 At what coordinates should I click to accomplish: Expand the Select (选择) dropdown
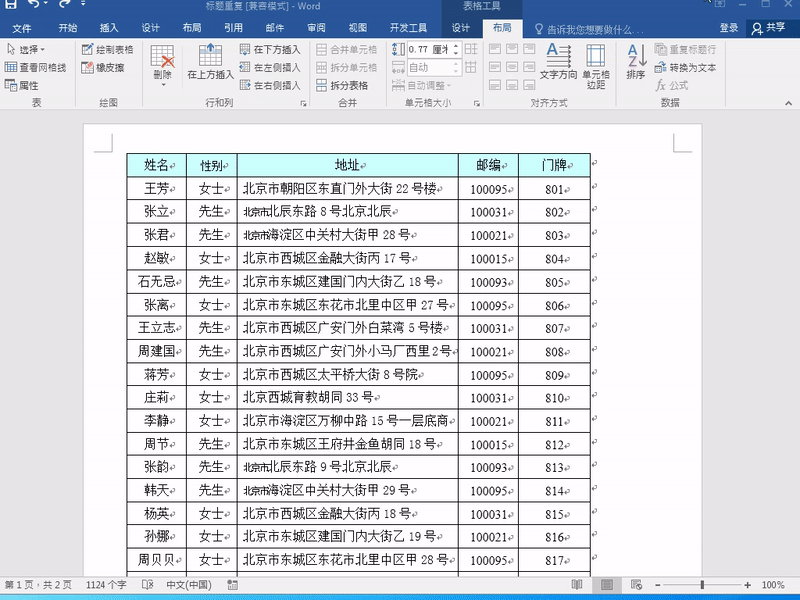(x=27, y=49)
